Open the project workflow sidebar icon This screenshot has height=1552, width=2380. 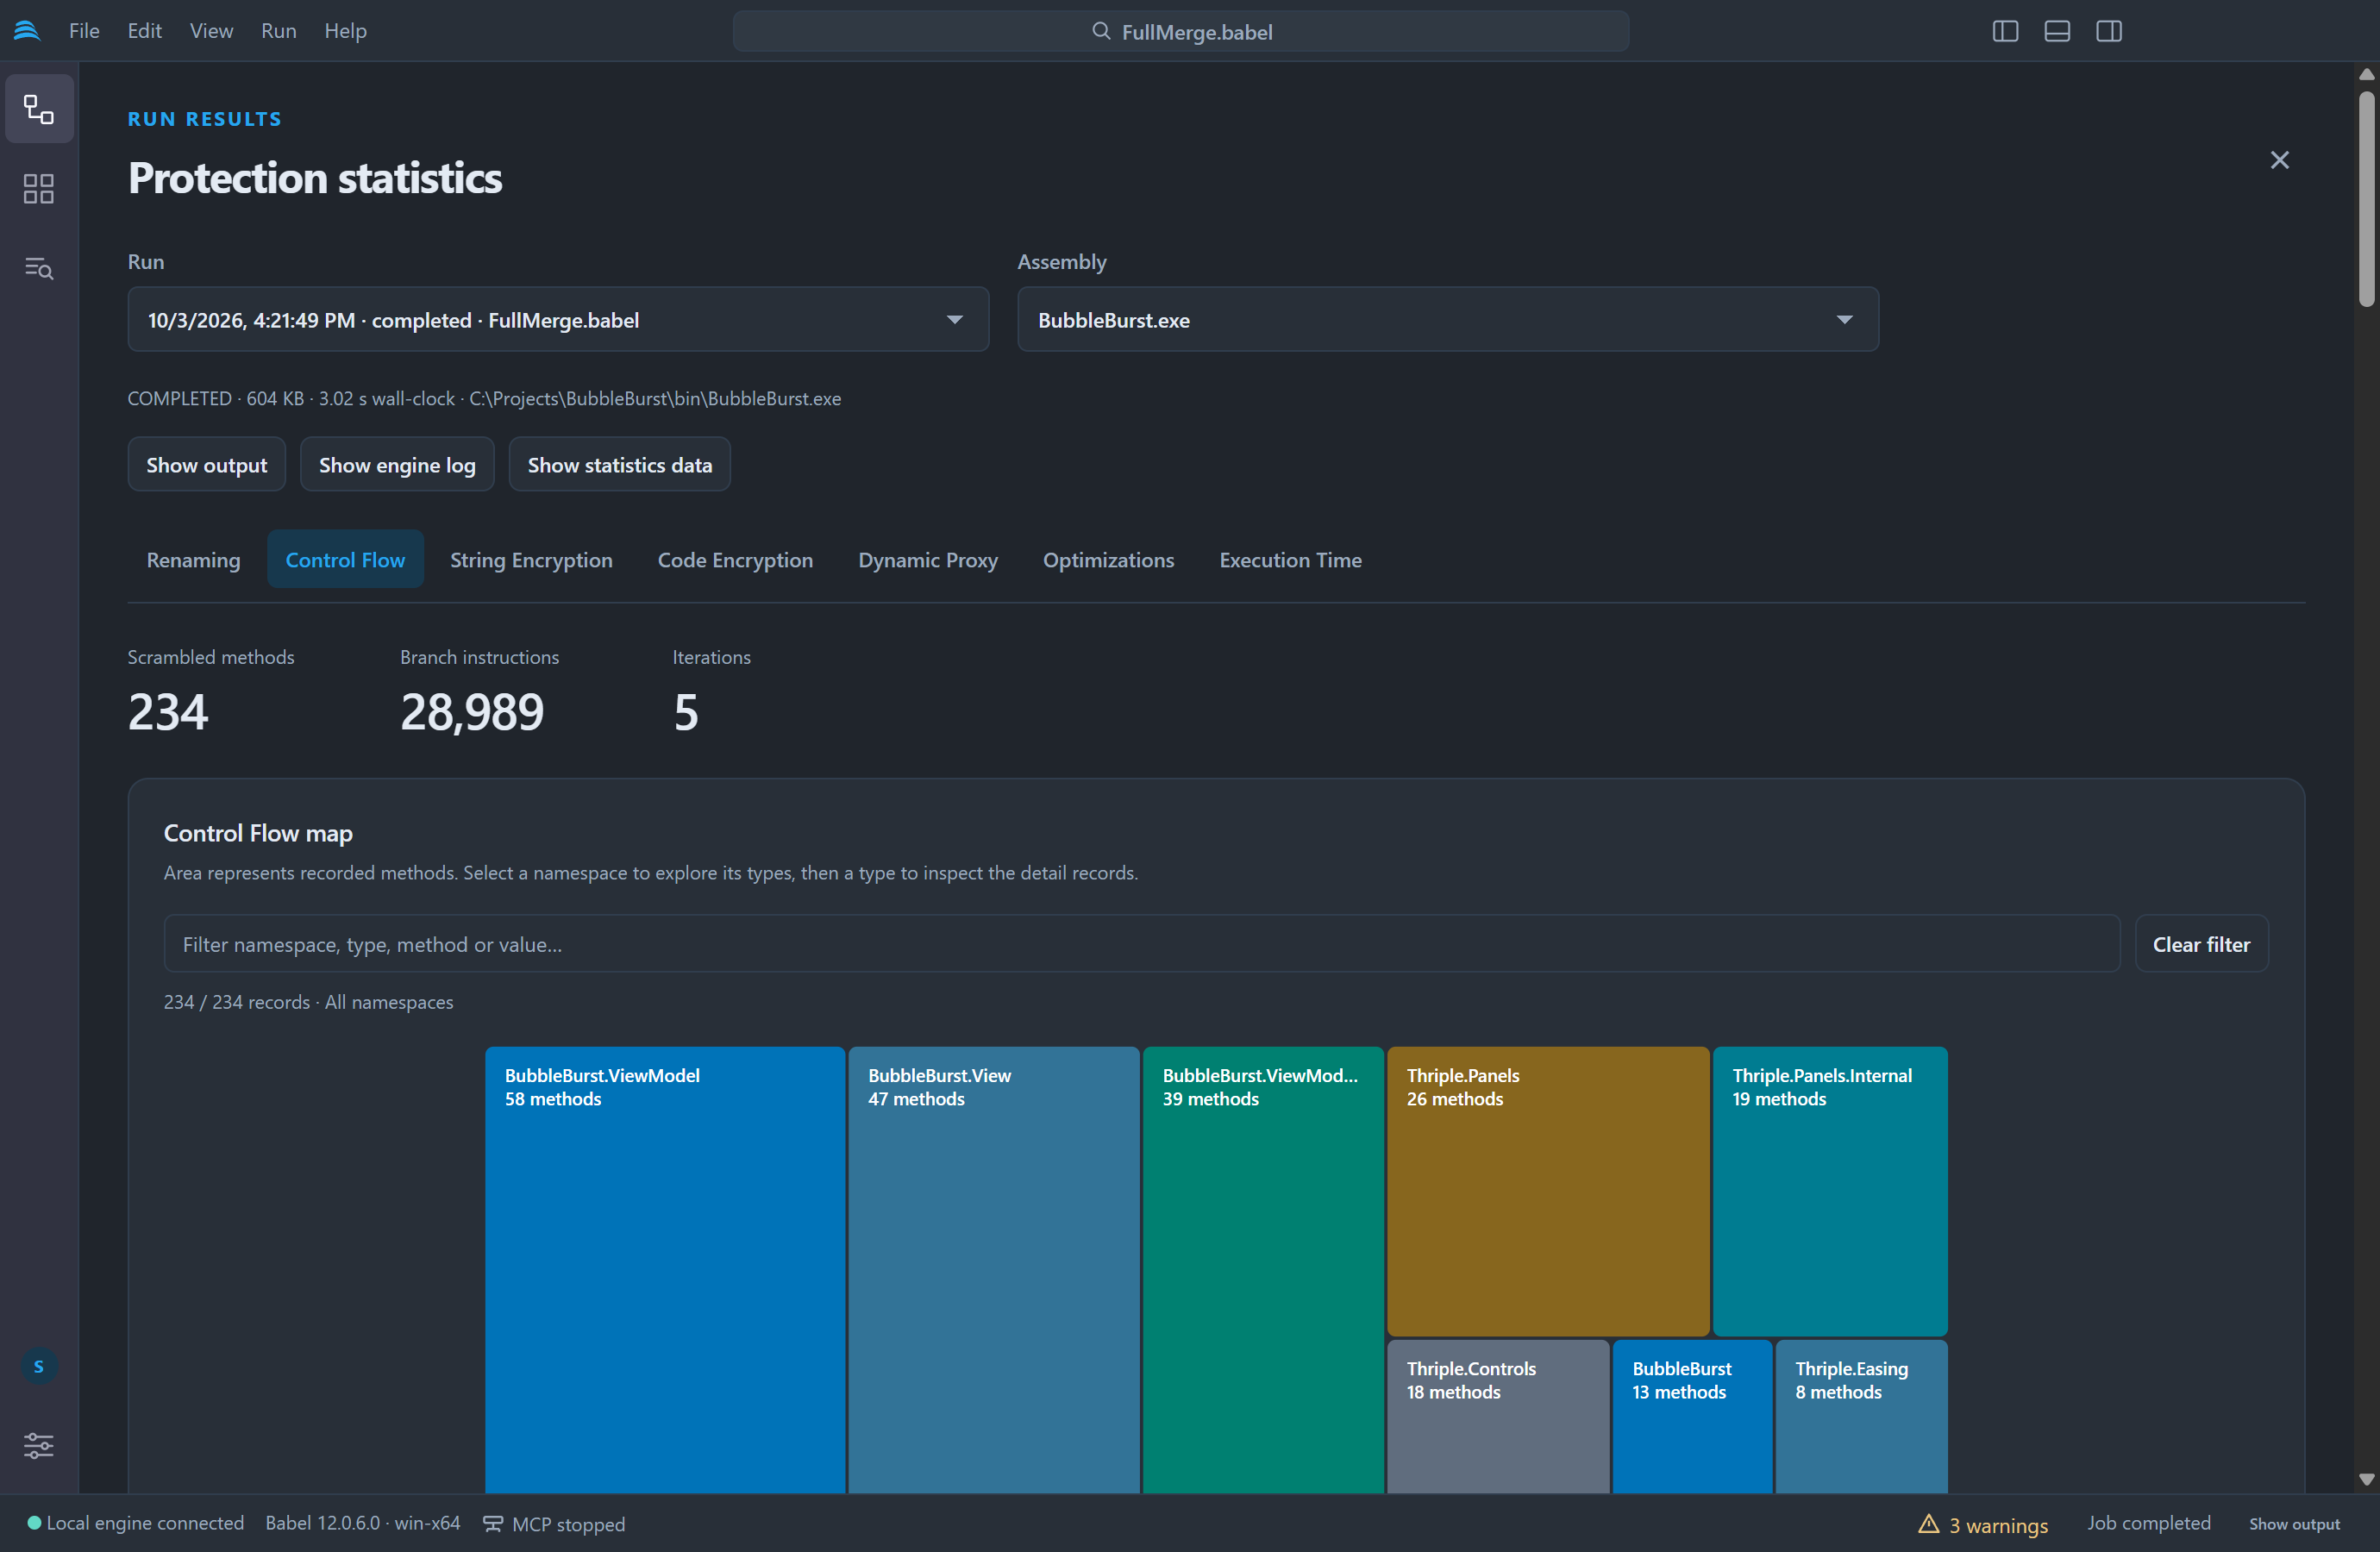click(x=39, y=109)
